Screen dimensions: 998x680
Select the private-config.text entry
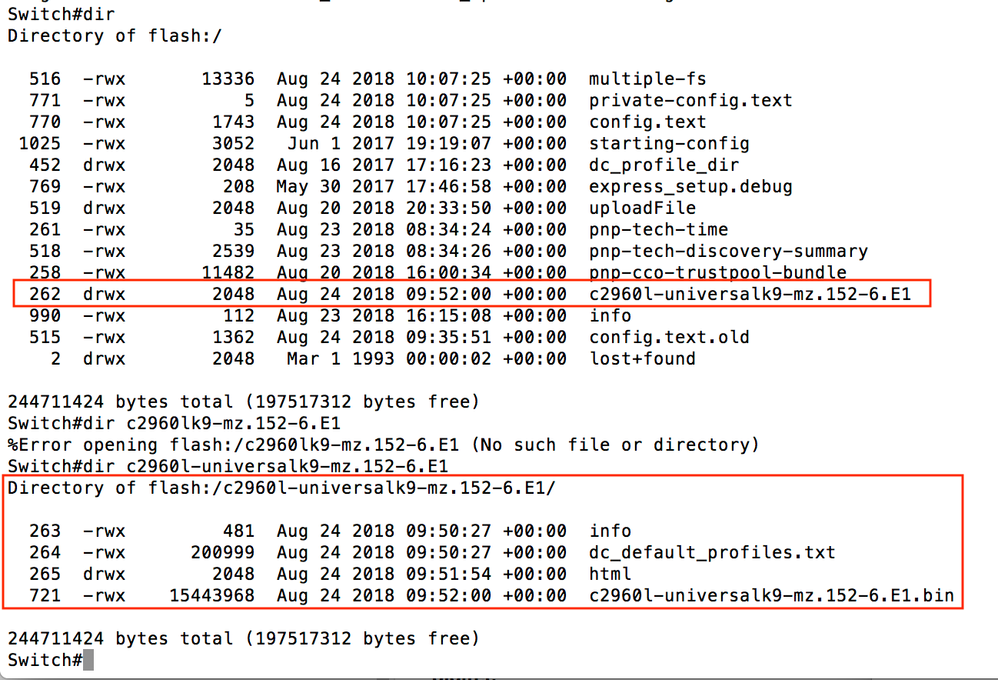691,101
